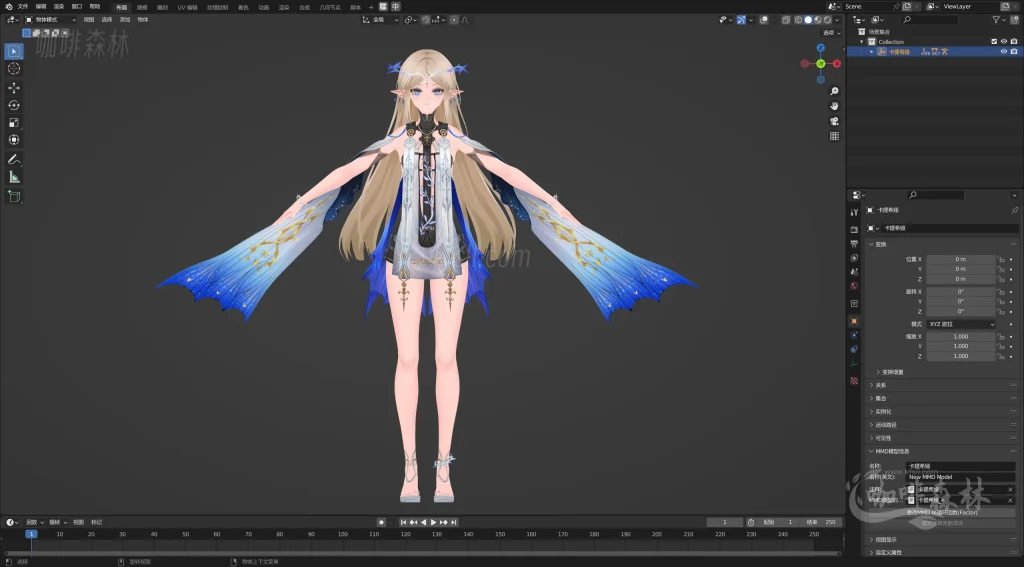The height and width of the screenshot is (567, 1024).
Task: Open the rotation mode XYZ 欧拉 dropdown
Action: coord(961,325)
